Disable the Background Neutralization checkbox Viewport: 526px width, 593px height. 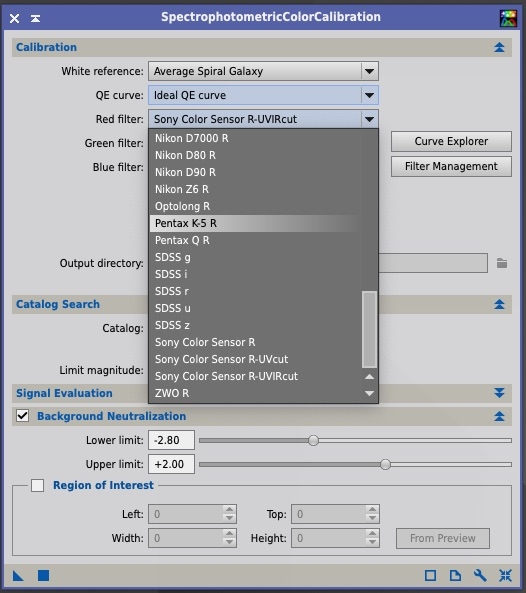[22, 416]
